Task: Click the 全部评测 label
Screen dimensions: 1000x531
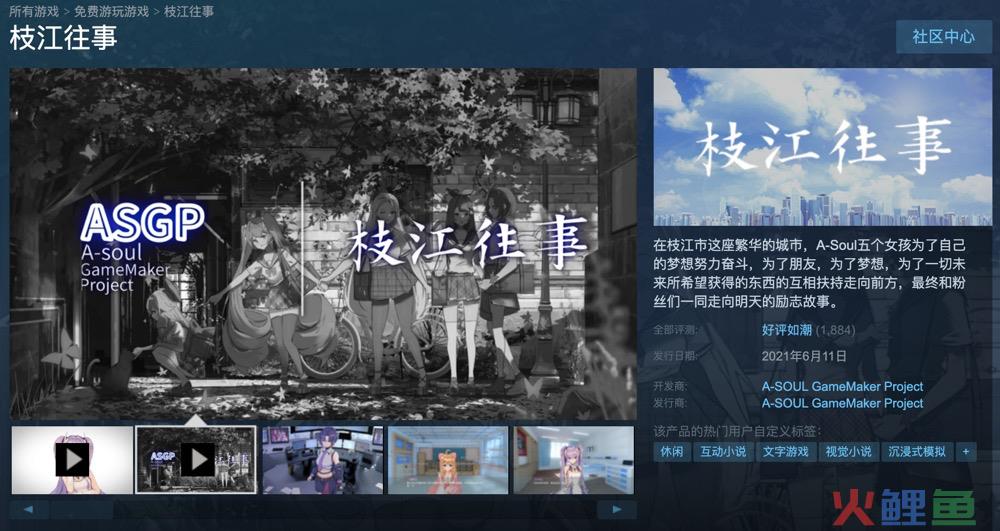Action: point(677,330)
